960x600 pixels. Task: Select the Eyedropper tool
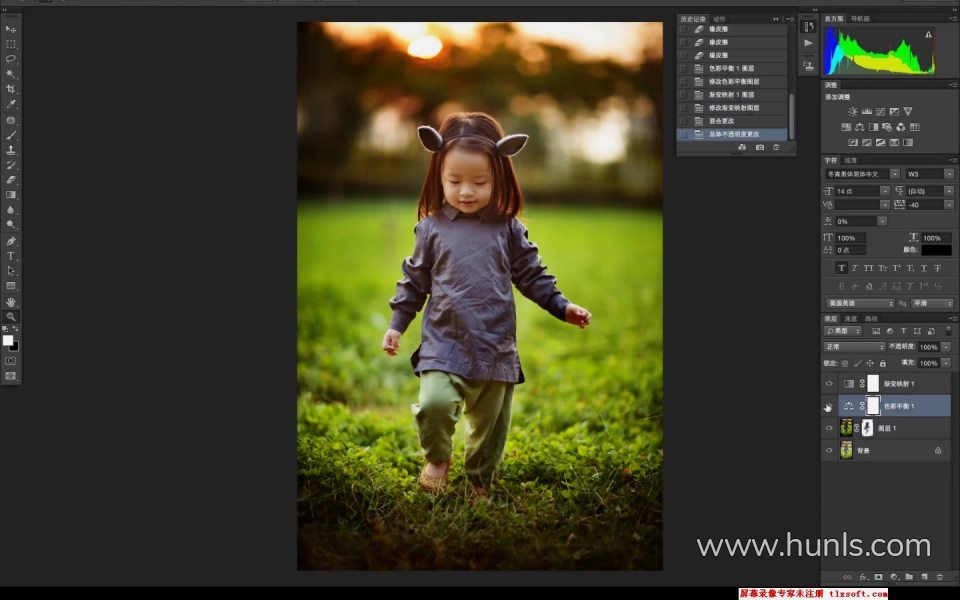pos(10,104)
